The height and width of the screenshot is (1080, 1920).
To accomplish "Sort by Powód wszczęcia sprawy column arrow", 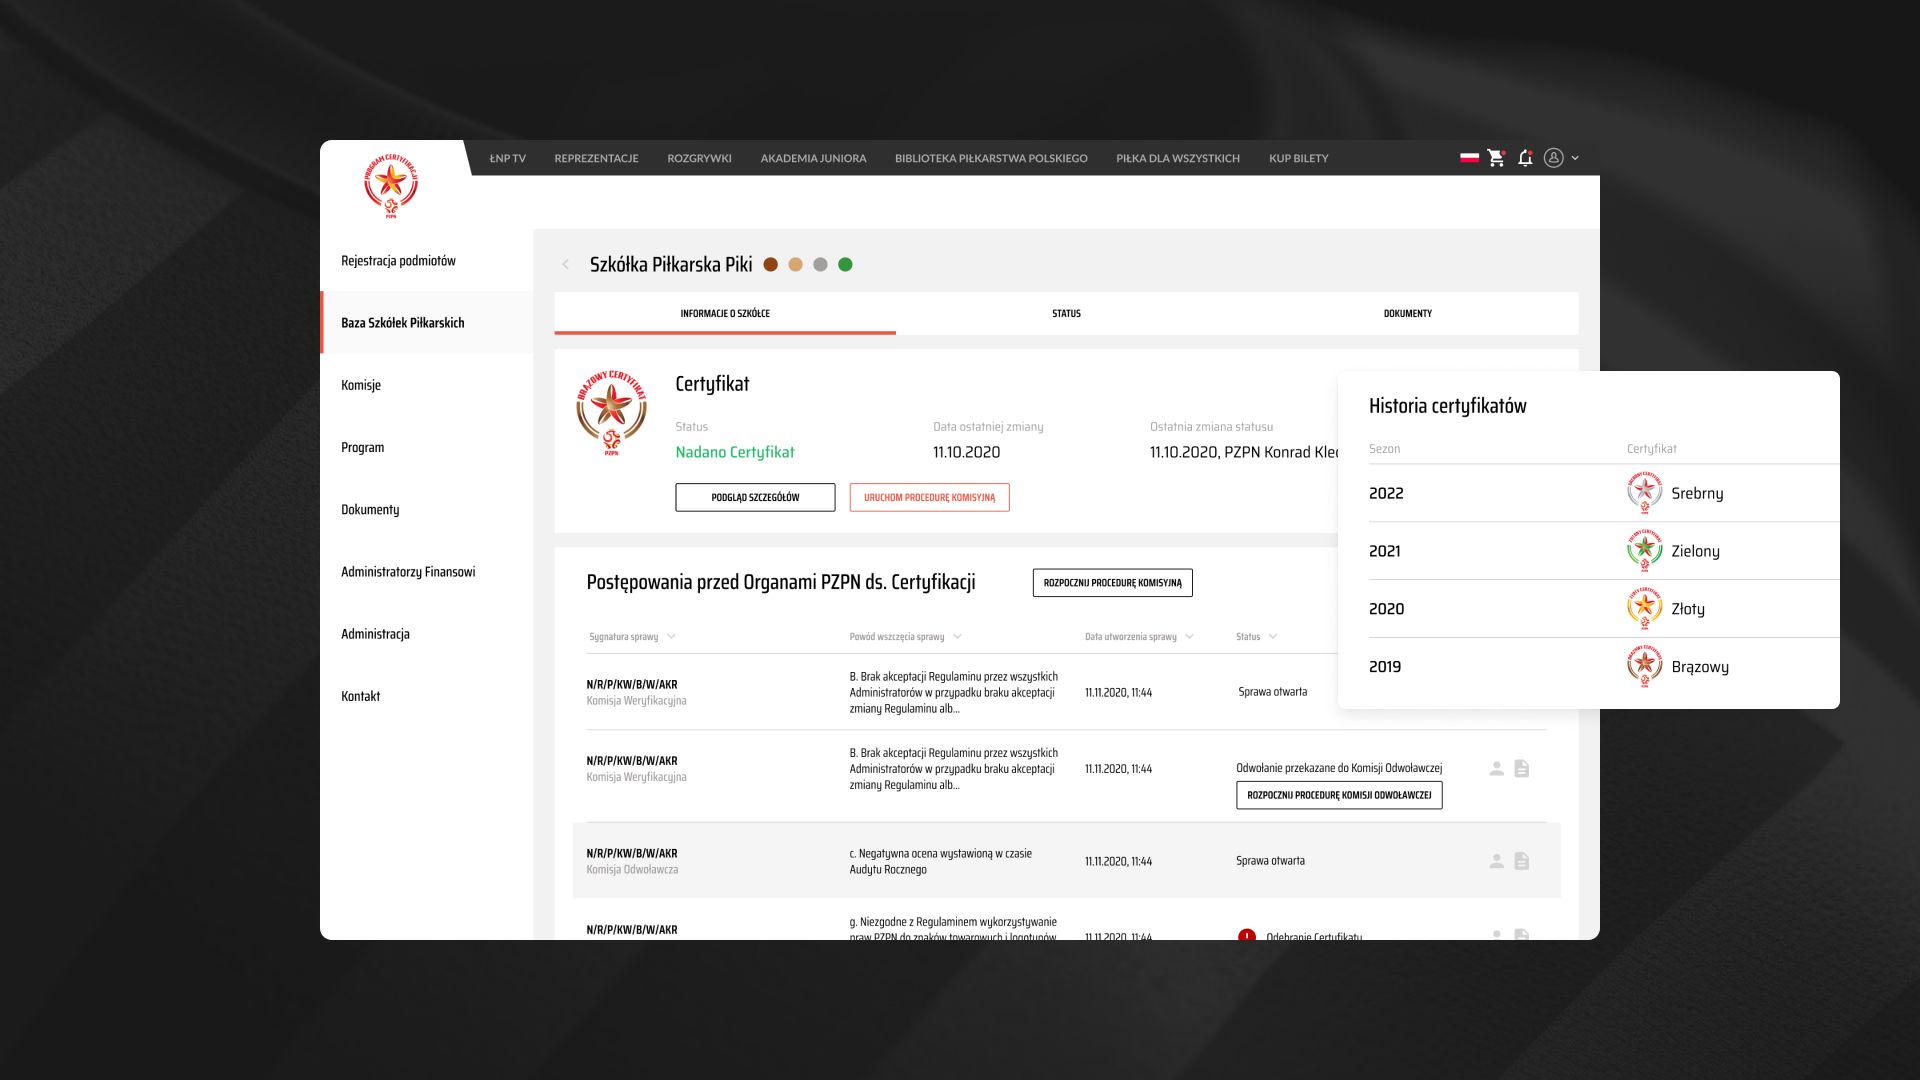I will click(x=957, y=637).
